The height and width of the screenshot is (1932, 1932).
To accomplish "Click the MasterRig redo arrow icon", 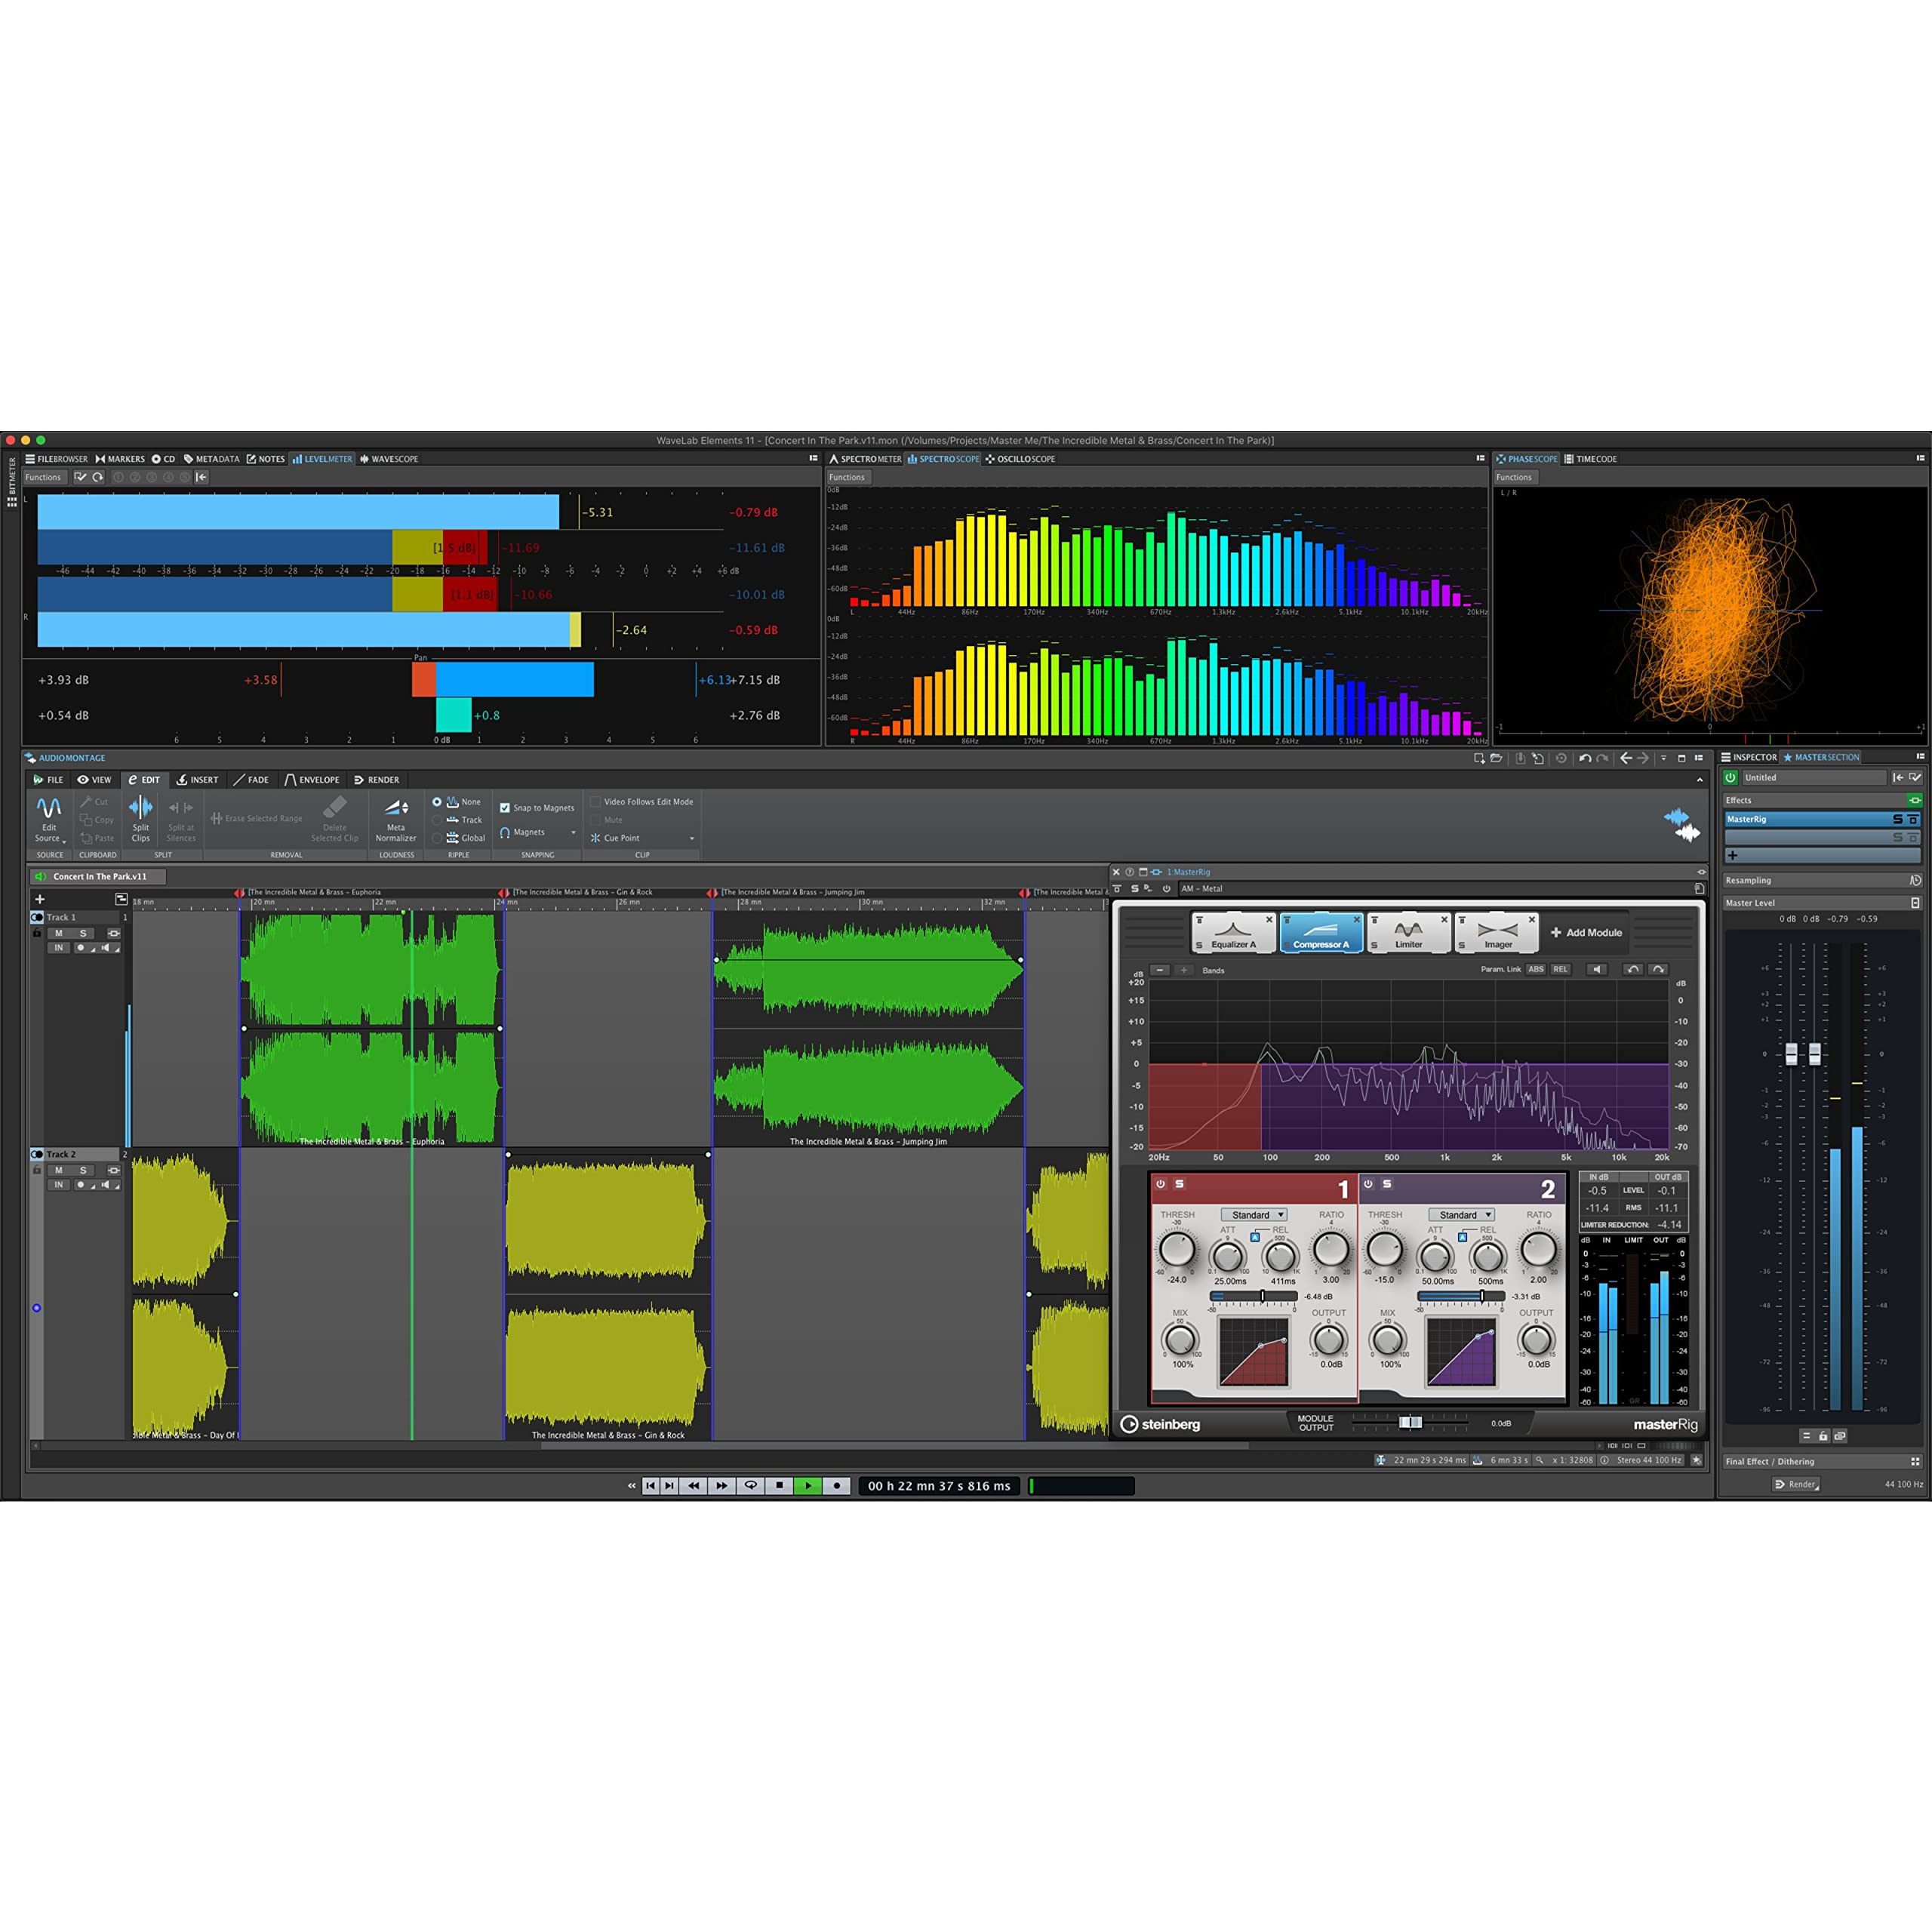I will click(x=1658, y=969).
